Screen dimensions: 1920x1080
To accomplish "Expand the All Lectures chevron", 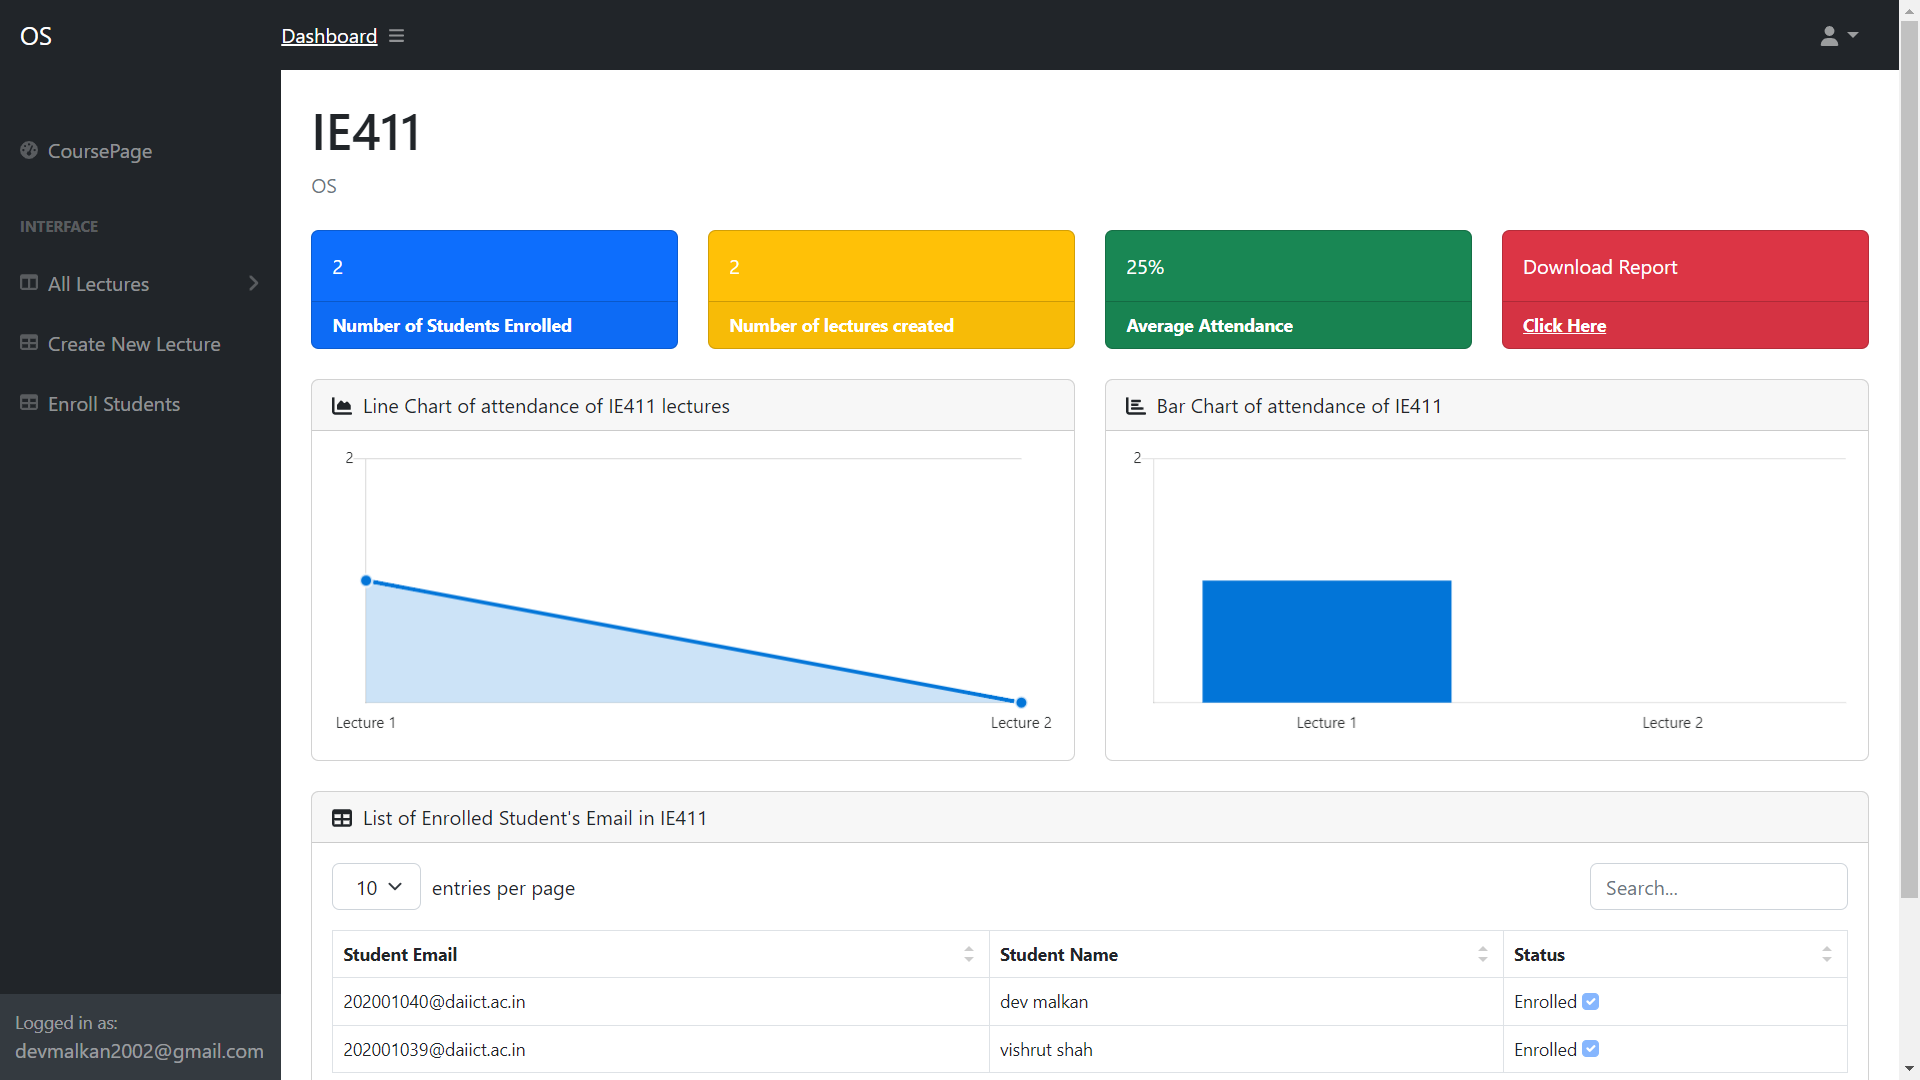I will click(x=253, y=283).
